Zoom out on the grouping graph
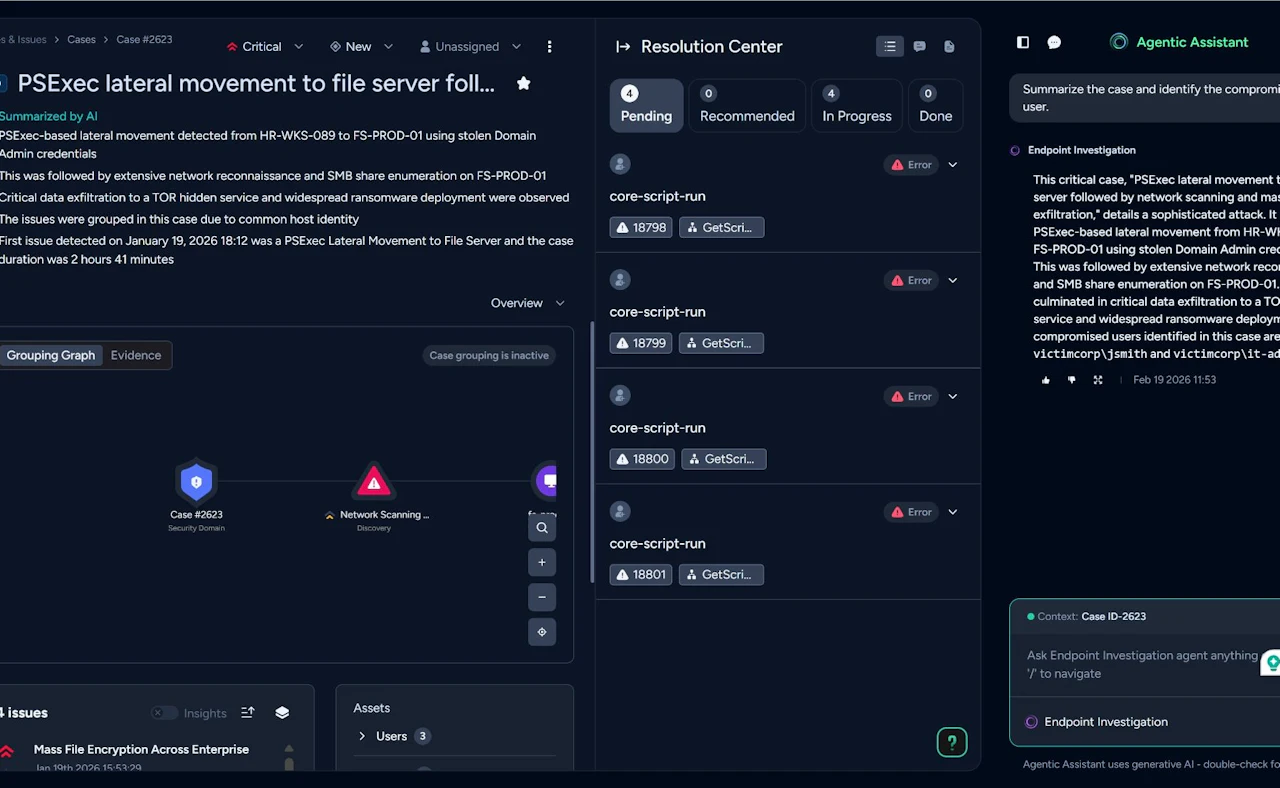Viewport: 1280px width, 788px height. pyautogui.click(x=542, y=597)
